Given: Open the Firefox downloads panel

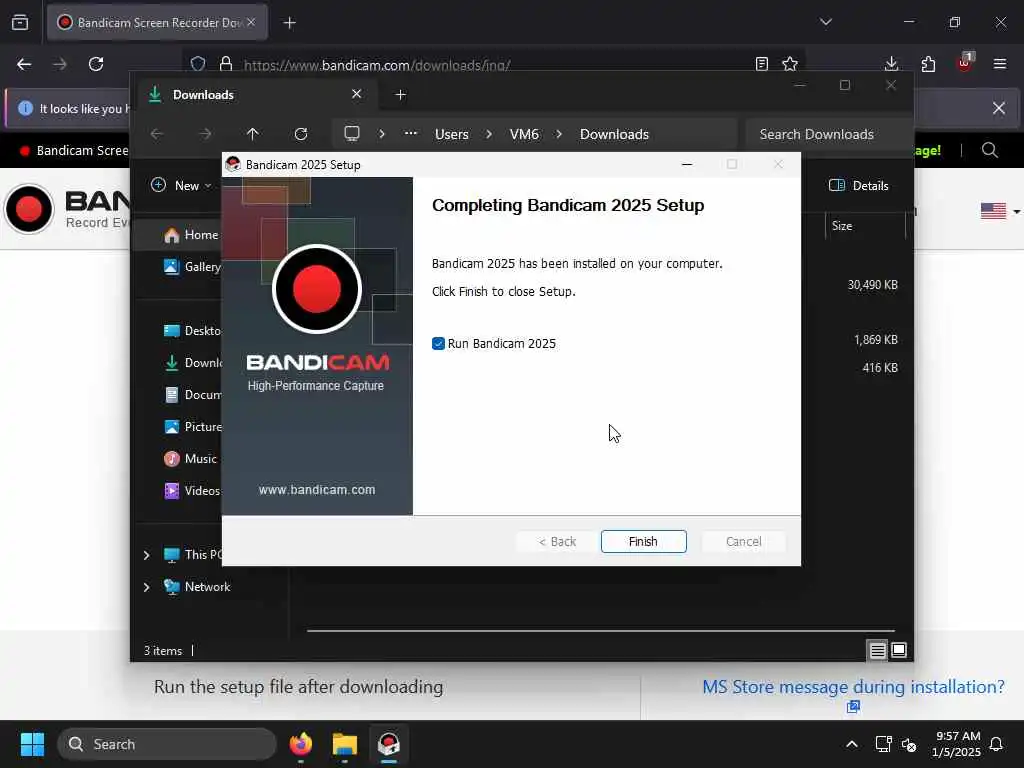Looking at the screenshot, I should [x=891, y=64].
